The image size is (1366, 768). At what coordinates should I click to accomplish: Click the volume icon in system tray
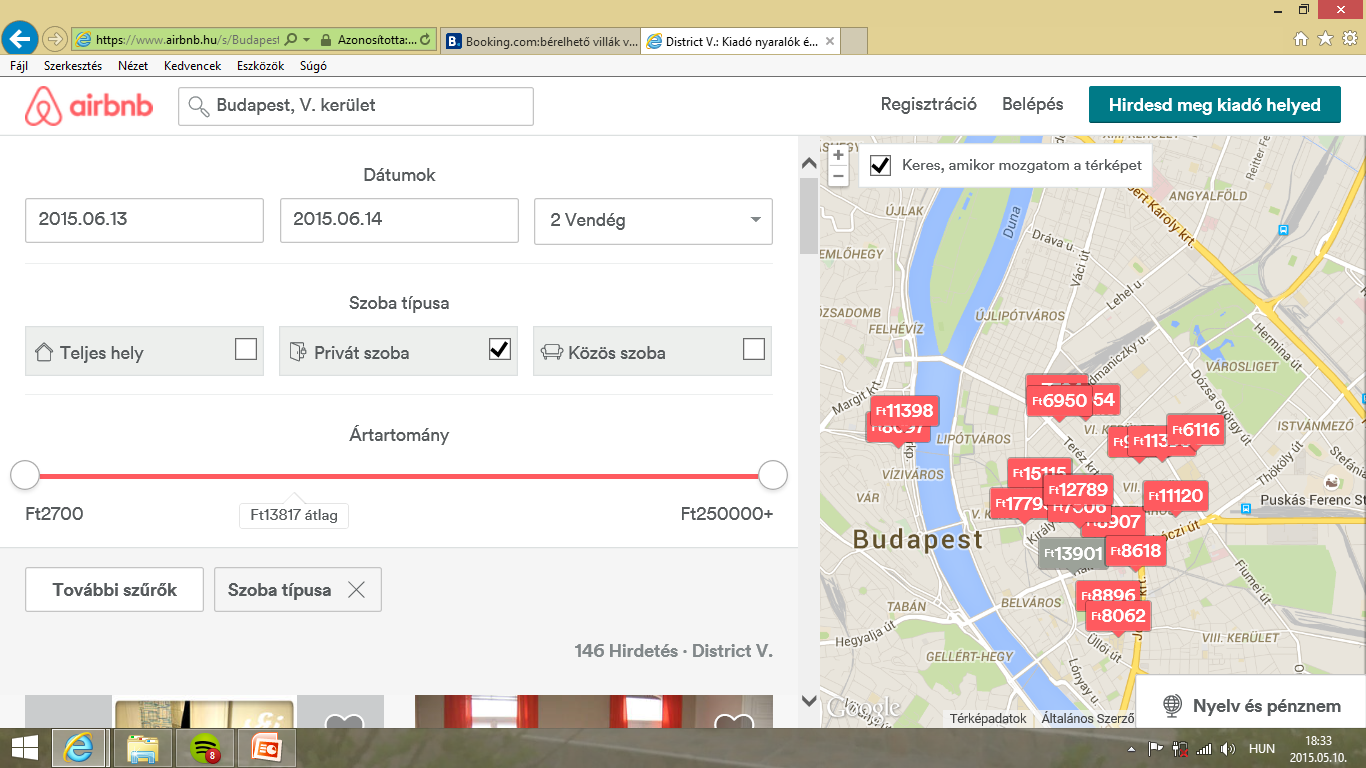tap(1228, 748)
